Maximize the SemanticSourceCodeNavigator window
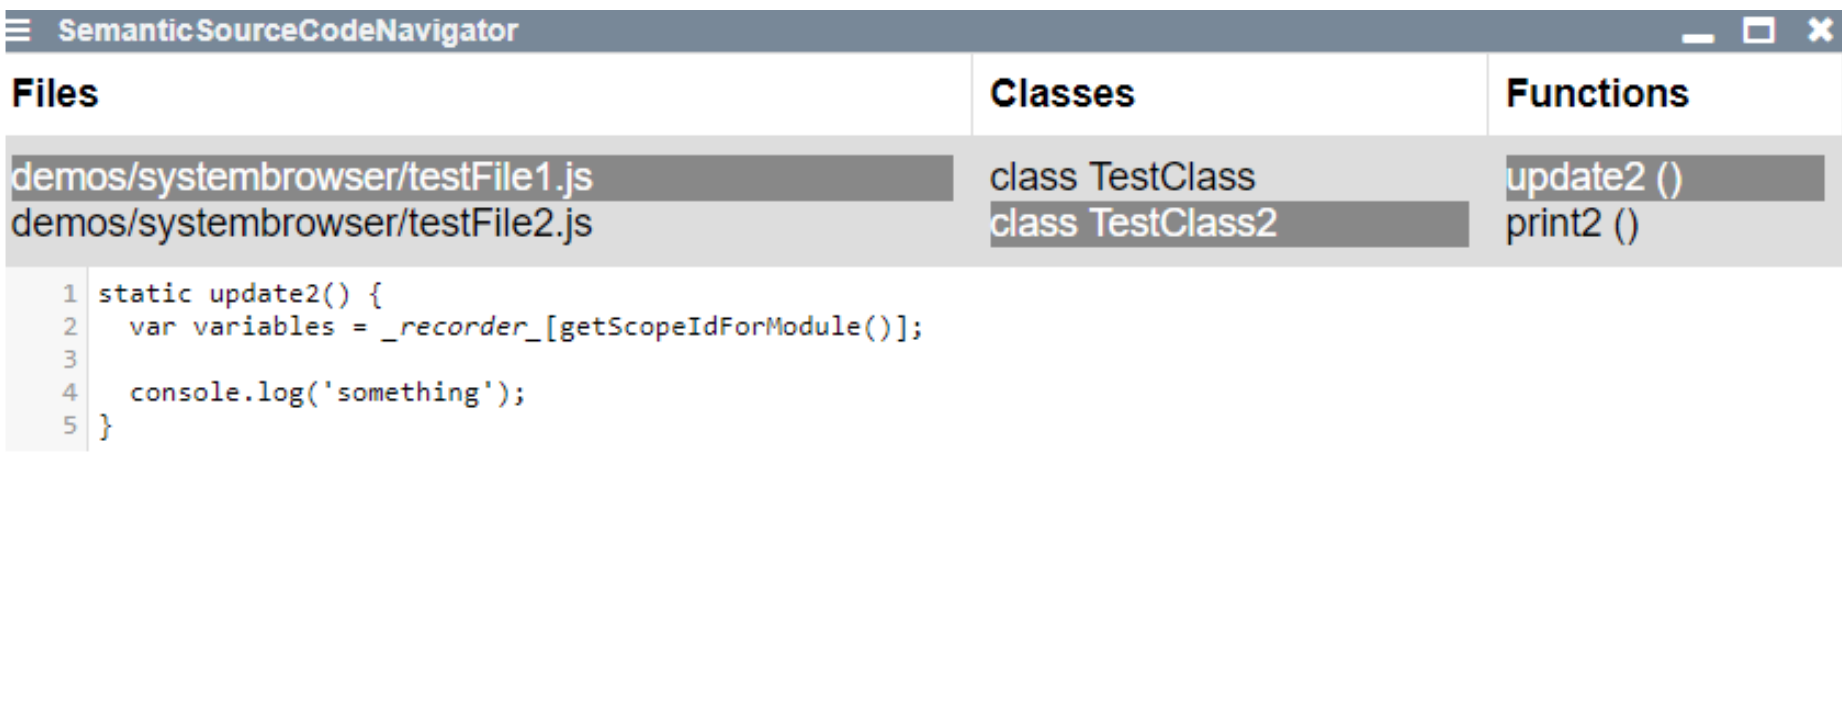Viewport: 1848px width, 712px height. [1758, 31]
